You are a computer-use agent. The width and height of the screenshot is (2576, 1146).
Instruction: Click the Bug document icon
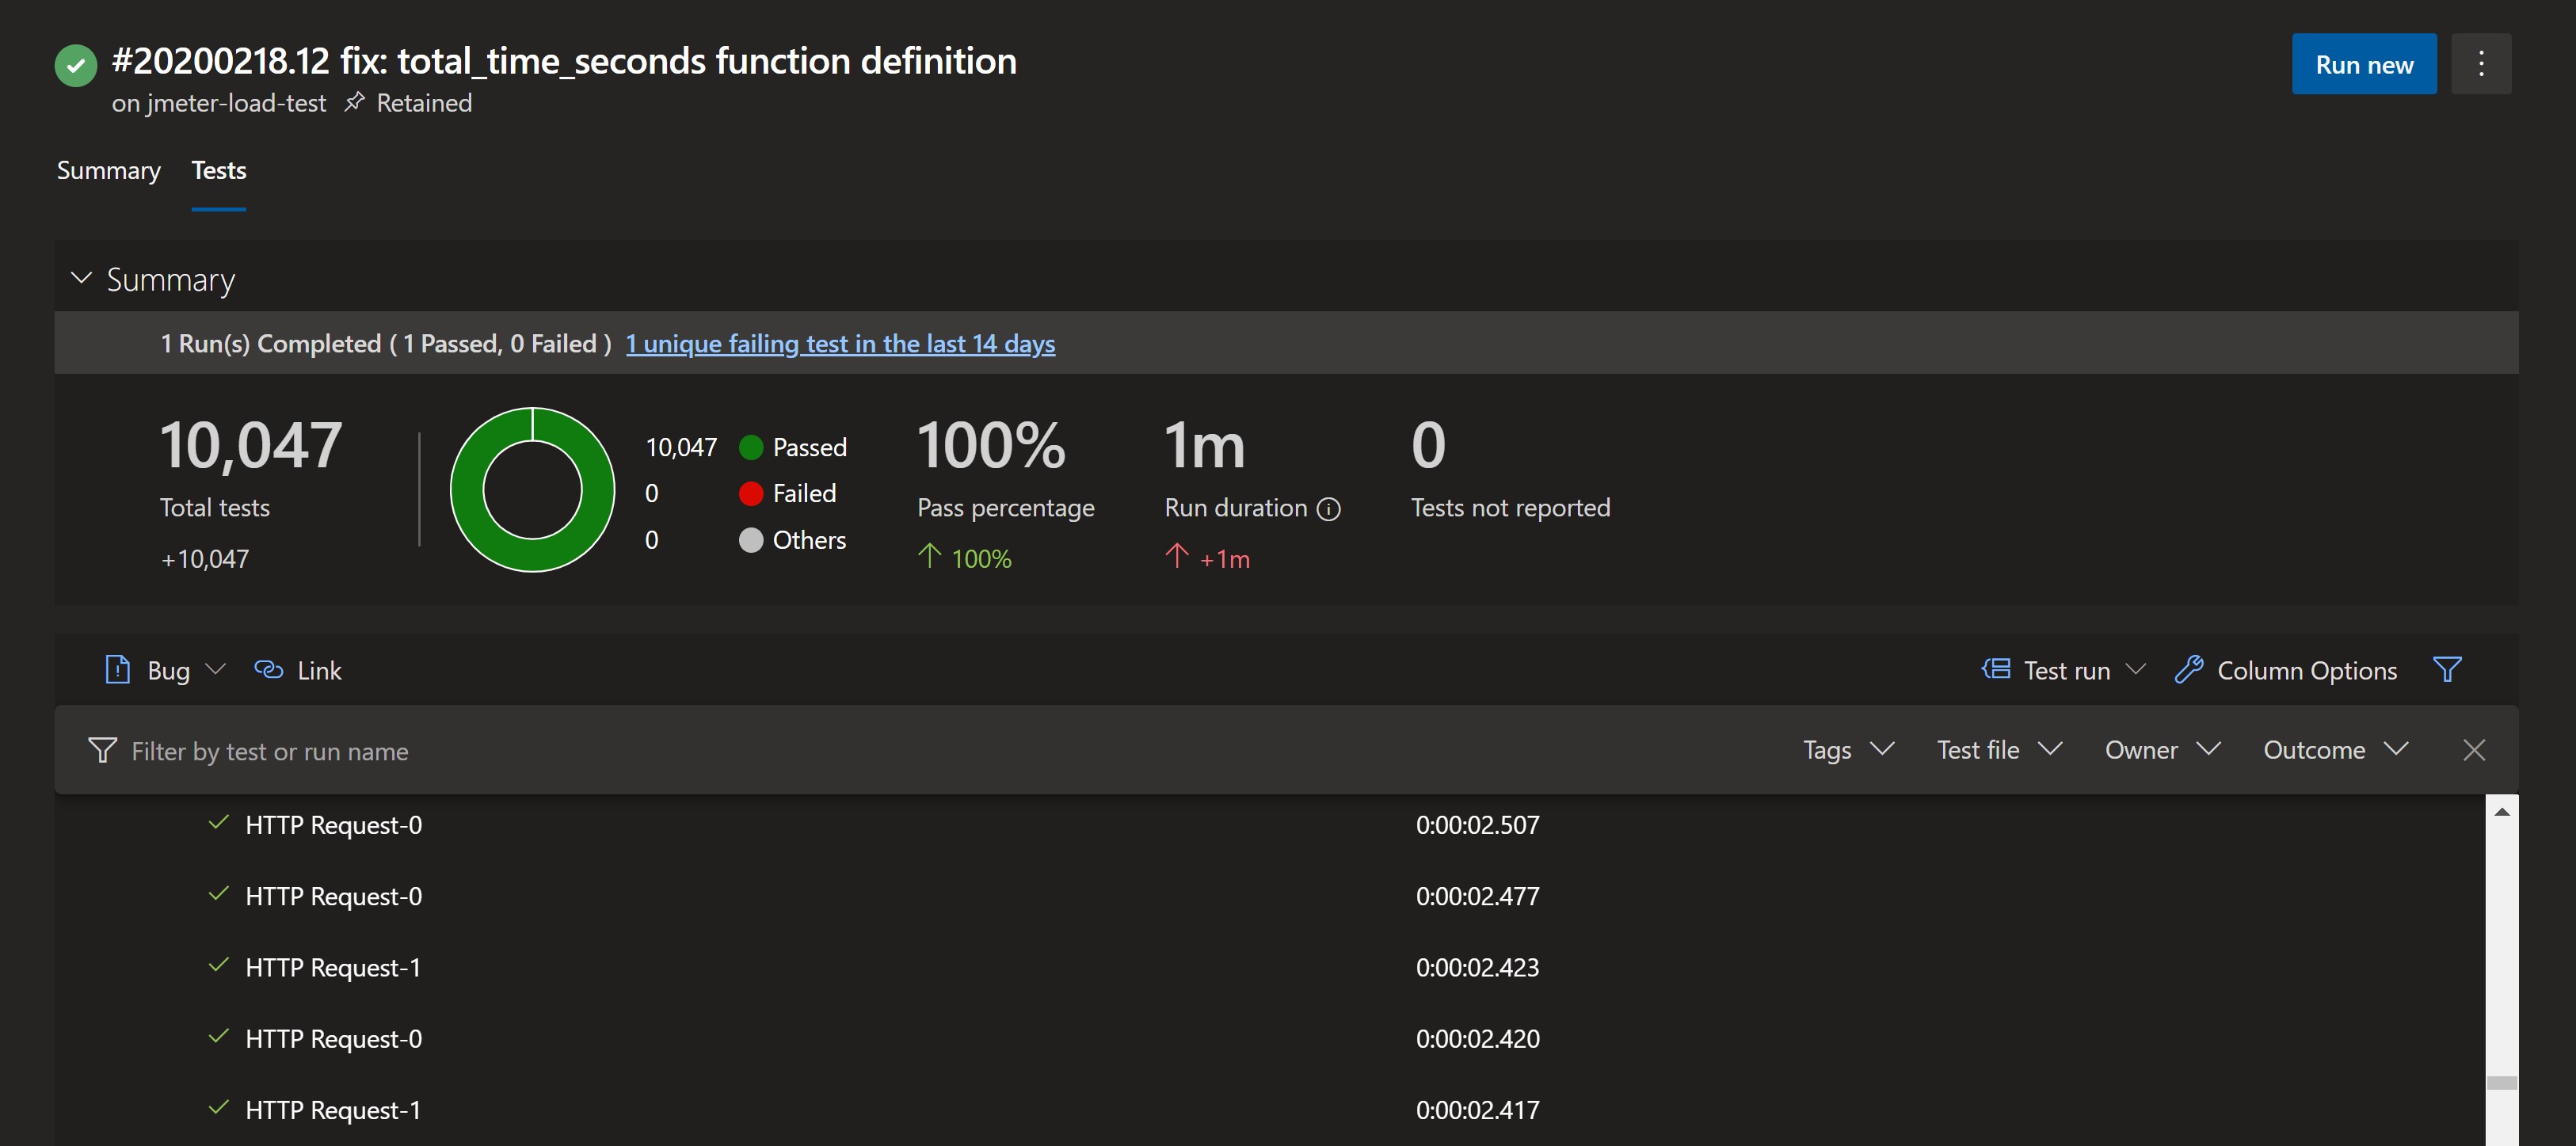point(117,669)
